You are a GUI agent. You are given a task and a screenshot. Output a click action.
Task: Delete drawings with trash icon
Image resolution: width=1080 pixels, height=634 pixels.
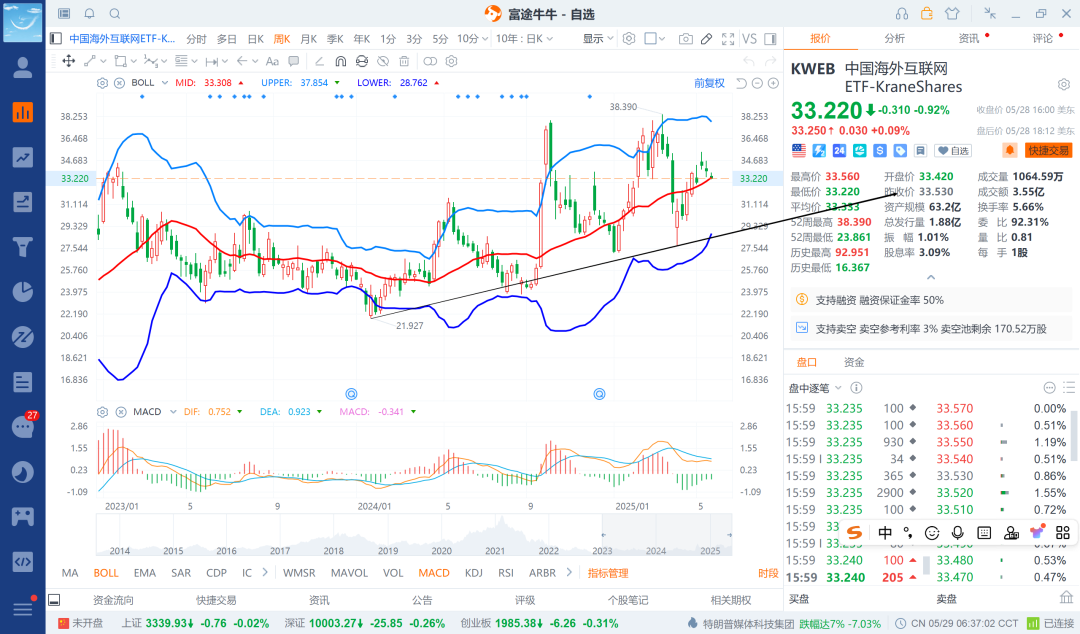click(404, 61)
